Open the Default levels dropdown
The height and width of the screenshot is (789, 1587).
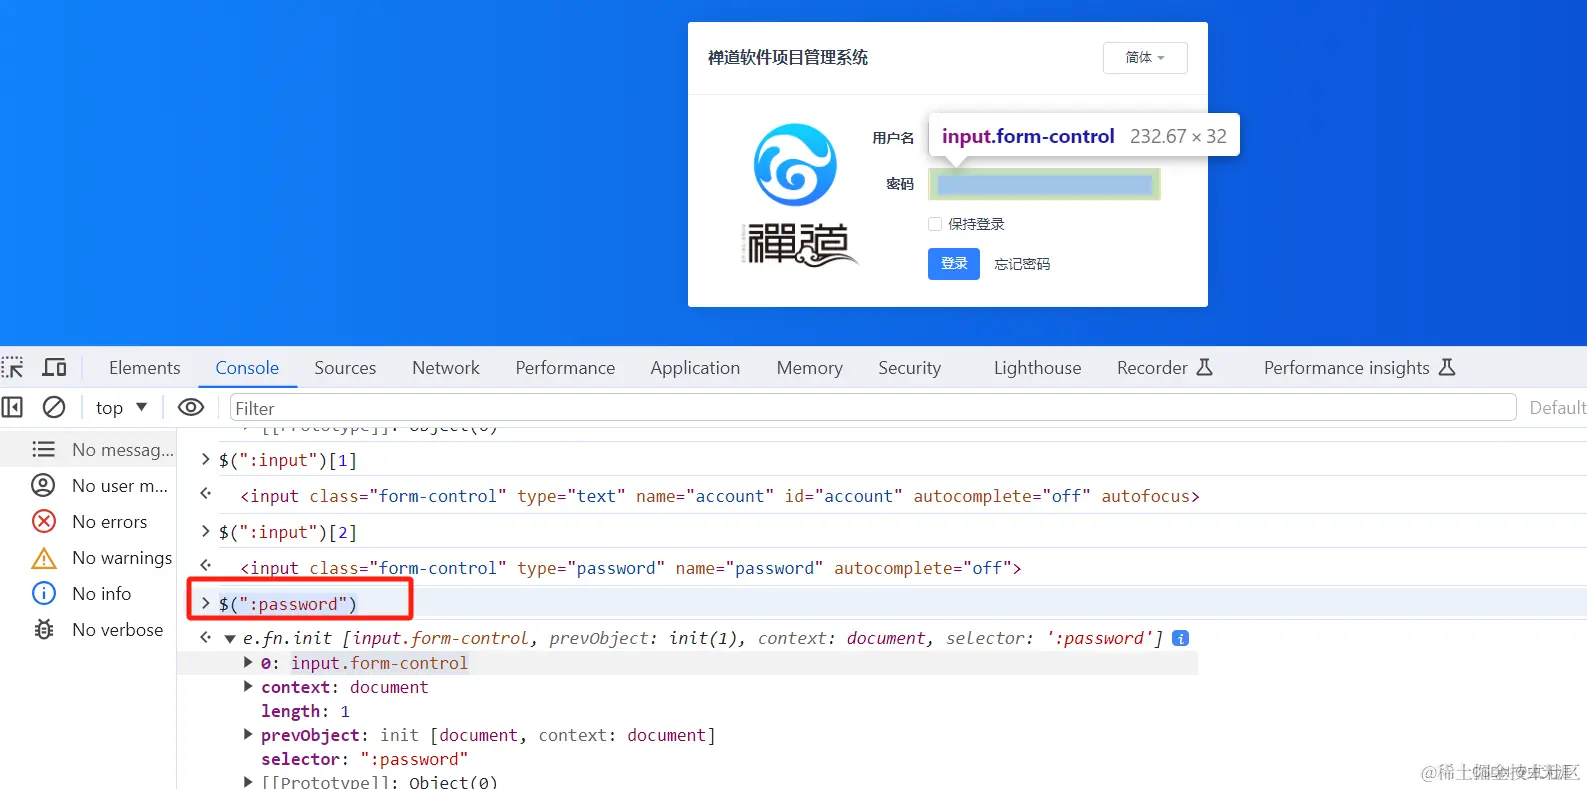1557,407
